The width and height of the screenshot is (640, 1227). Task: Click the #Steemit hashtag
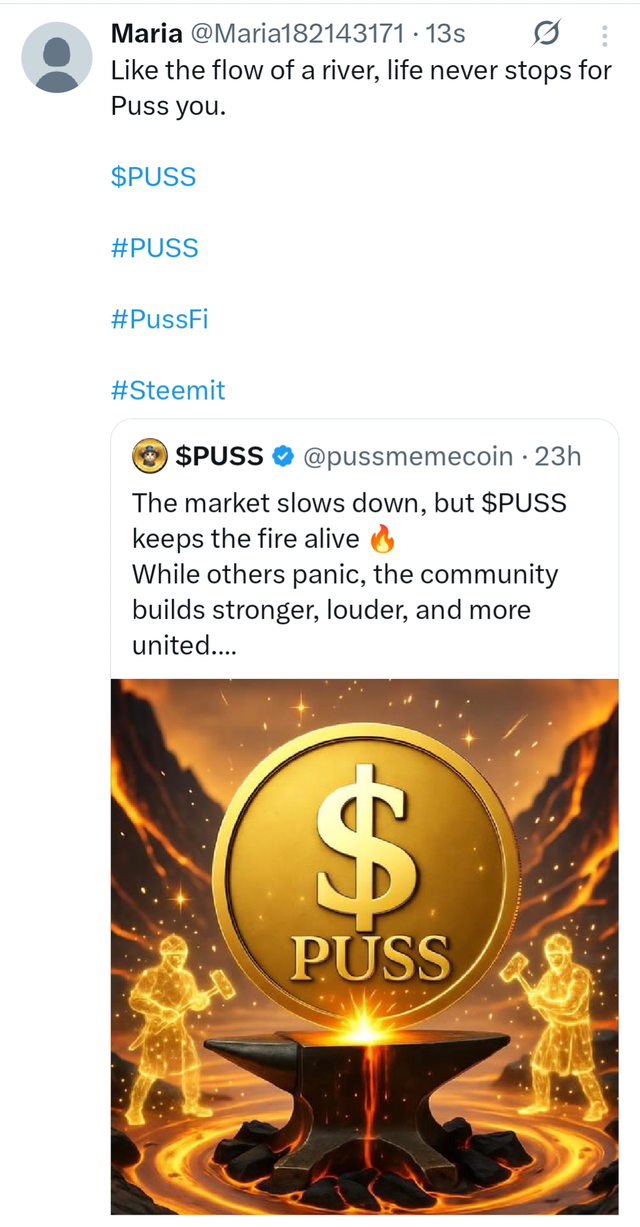click(x=168, y=390)
